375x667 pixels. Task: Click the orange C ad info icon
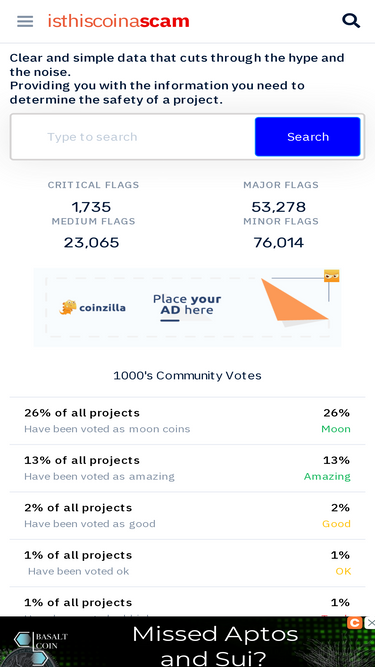pyautogui.click(x=354, y=623)
